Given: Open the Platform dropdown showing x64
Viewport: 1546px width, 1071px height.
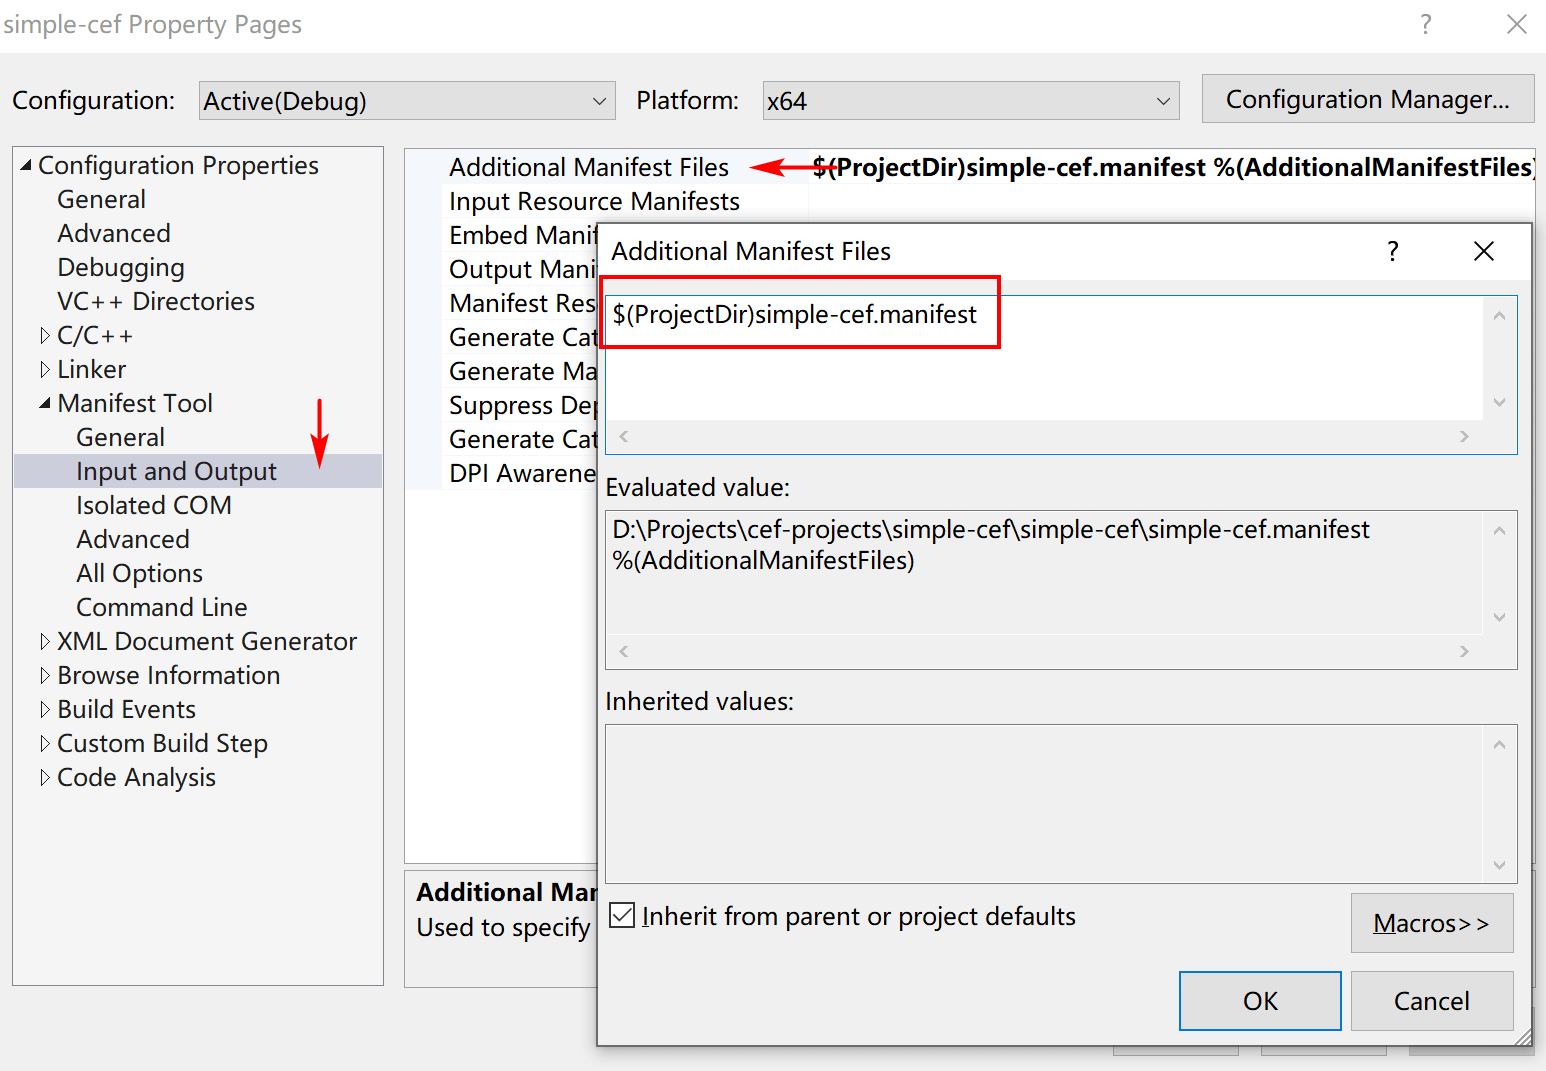Looking at the screenshot, I should [970, 101].
